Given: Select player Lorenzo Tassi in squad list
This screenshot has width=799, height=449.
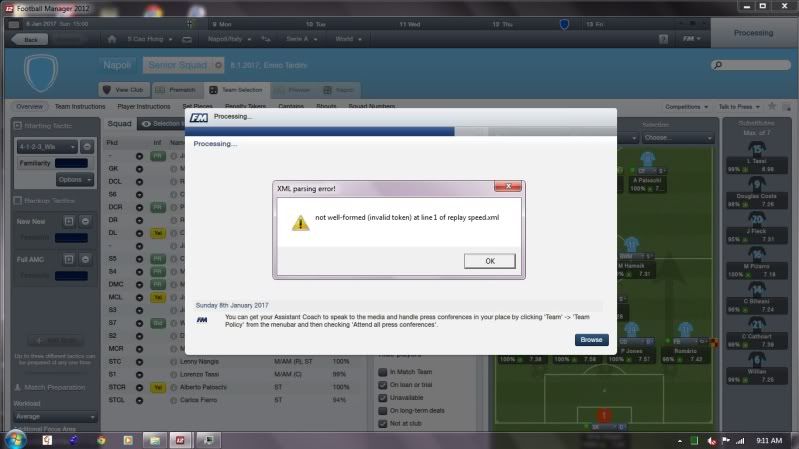Looking at the screenshot, I should [199, 374].
